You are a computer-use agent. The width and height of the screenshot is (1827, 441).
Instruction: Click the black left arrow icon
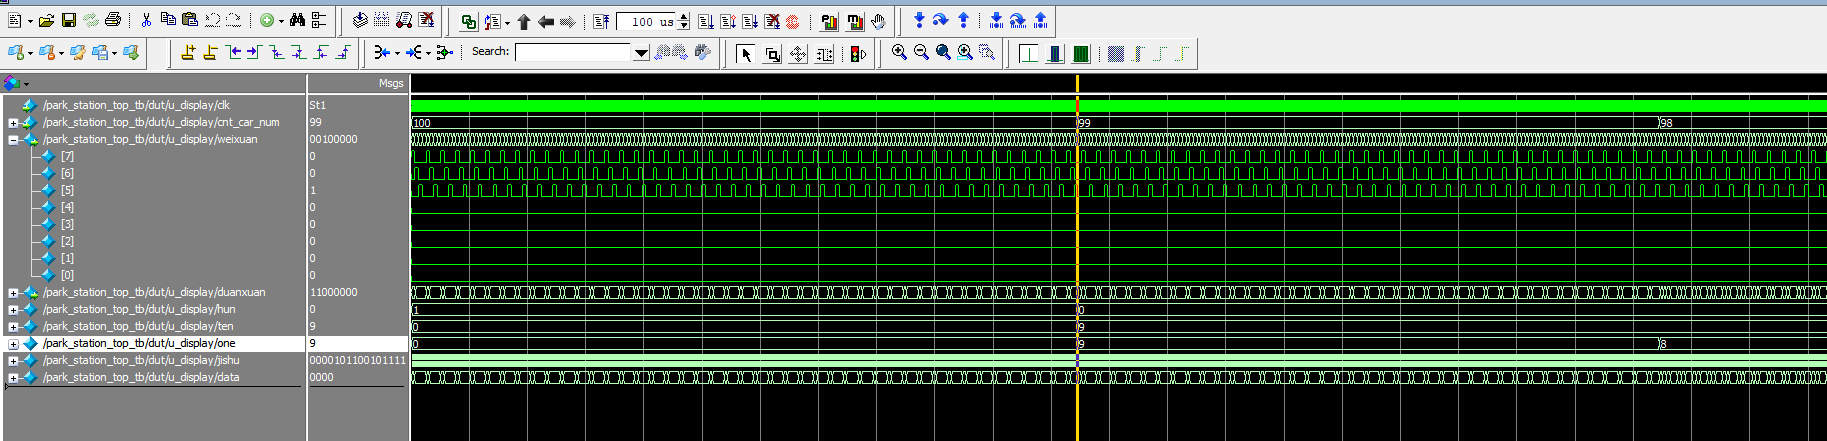pos(546,21)
